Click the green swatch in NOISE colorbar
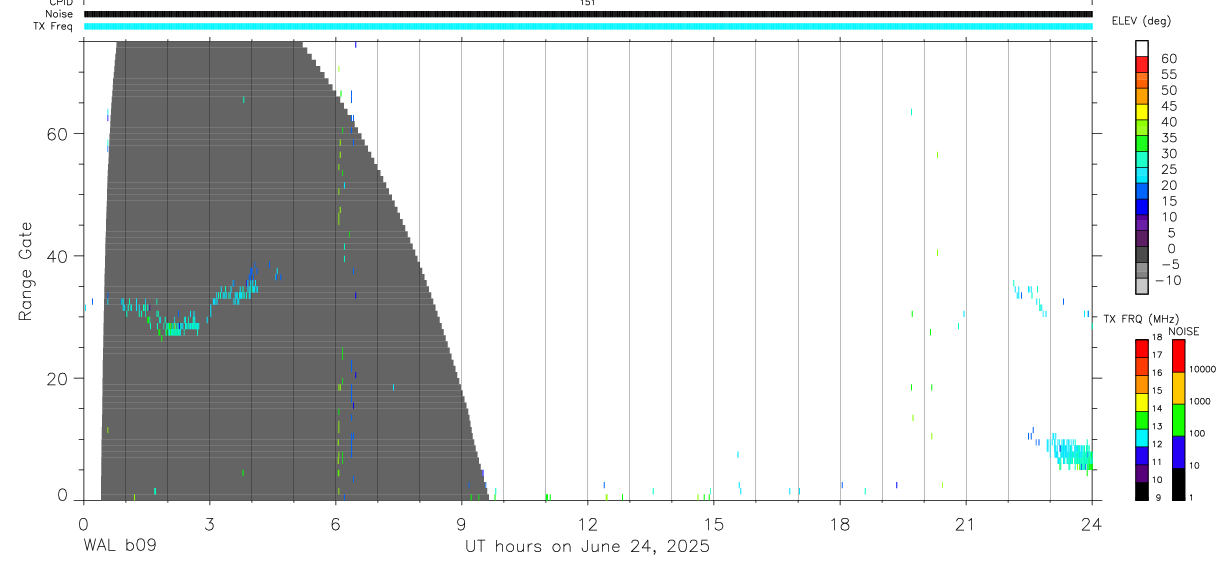The height and width of the screenshot is (567, 1228). click(x=1178, y=420)
